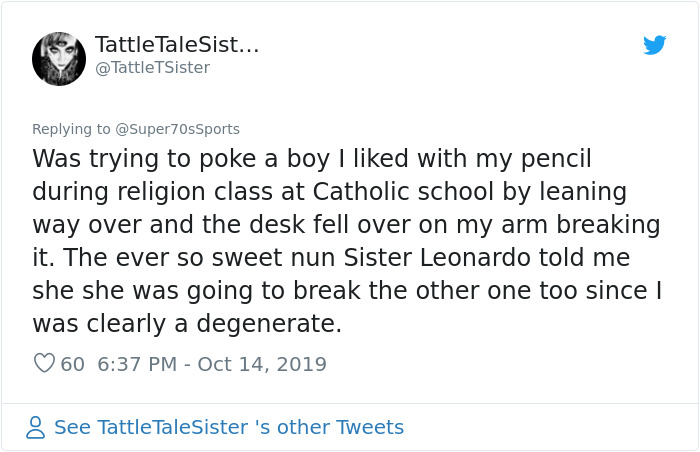Open the @Super70sSports mention link
The width and height of the screenshot is (700, 452).
[179, 129]
